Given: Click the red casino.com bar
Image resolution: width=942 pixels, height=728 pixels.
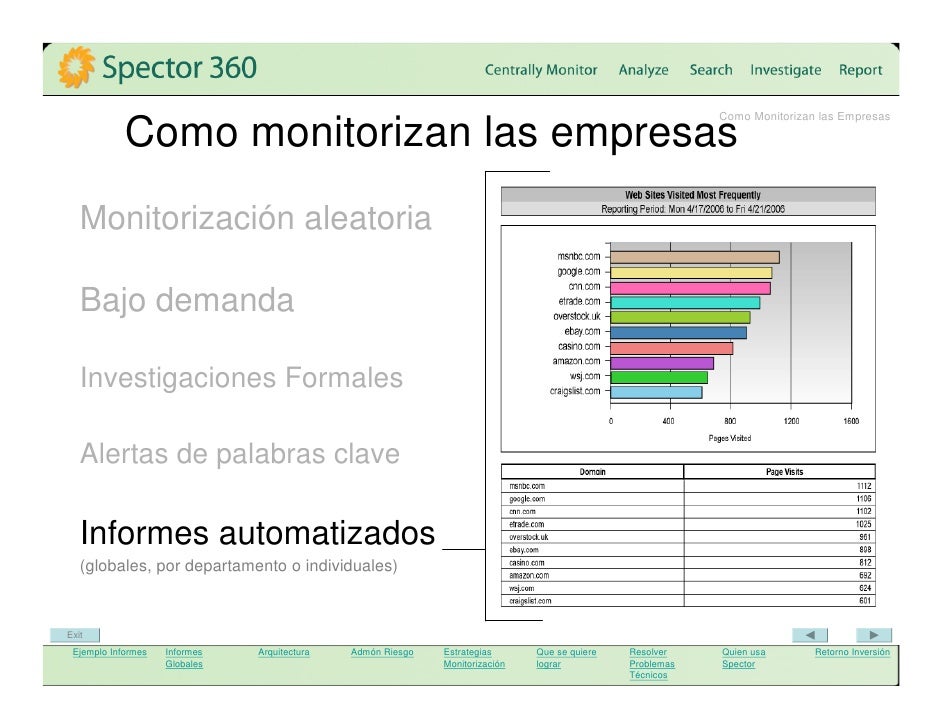Looking at the screenshot, I should pyautogui.click(x=672, y=348).
